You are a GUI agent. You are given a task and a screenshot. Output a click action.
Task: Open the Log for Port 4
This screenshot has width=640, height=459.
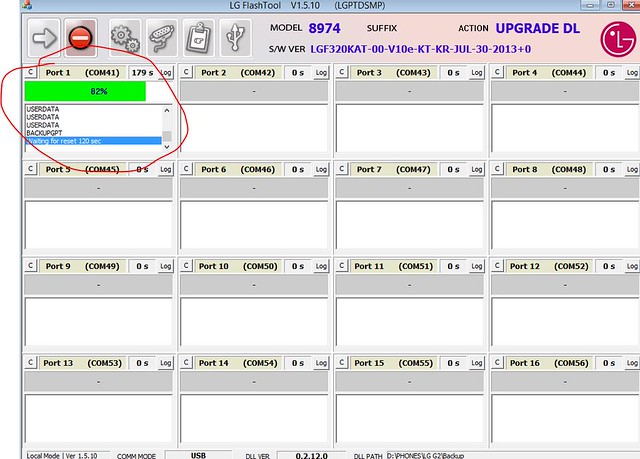click(631, 73)
